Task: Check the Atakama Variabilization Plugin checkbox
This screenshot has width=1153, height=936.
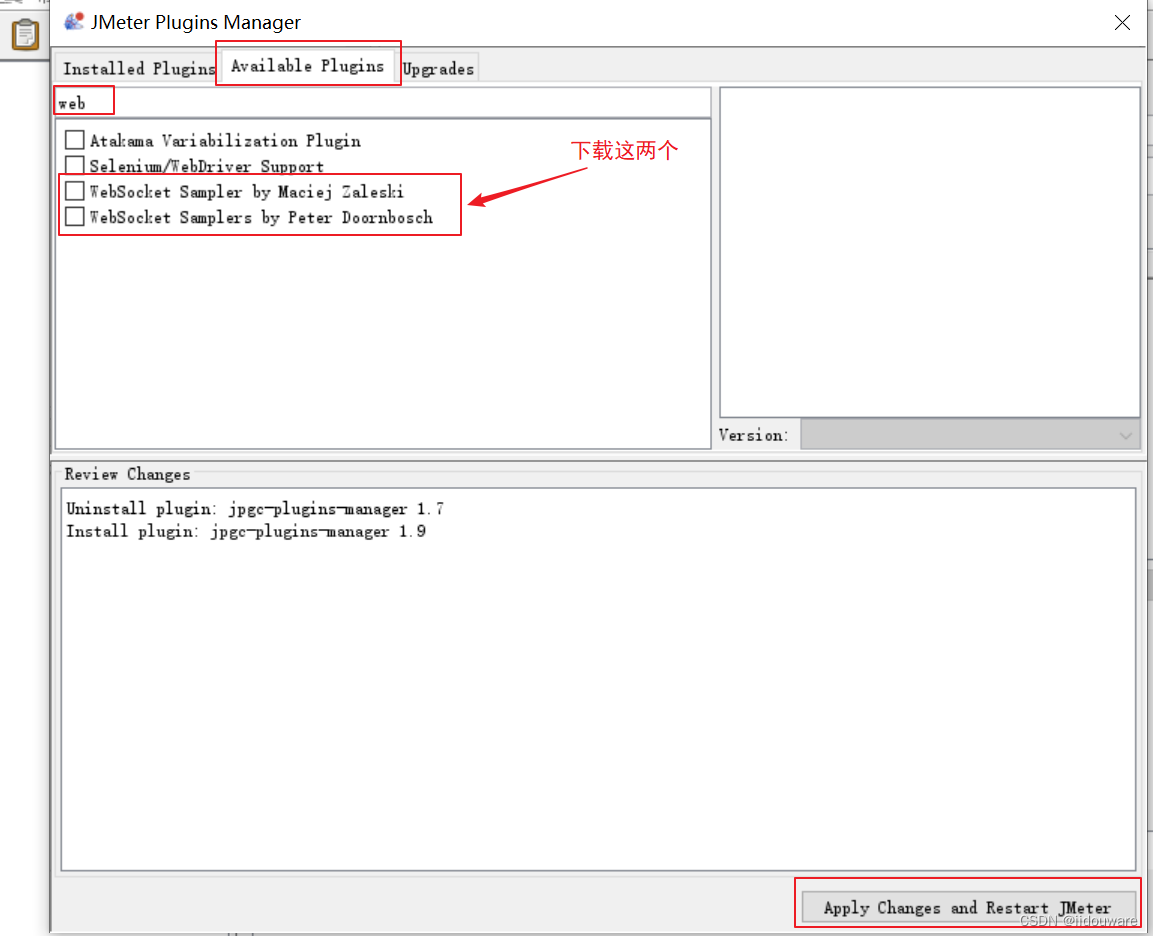Action: click(75, 140)
